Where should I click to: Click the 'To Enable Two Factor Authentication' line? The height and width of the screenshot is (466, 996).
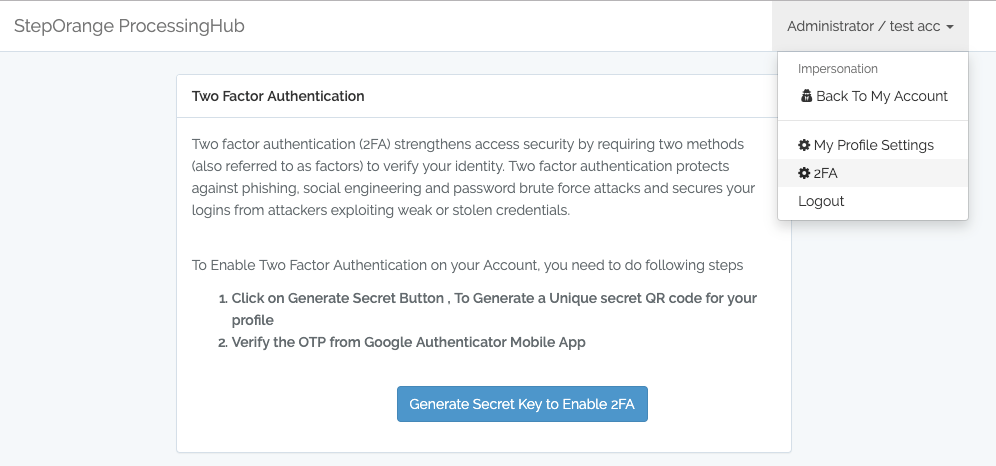(467, 266)
